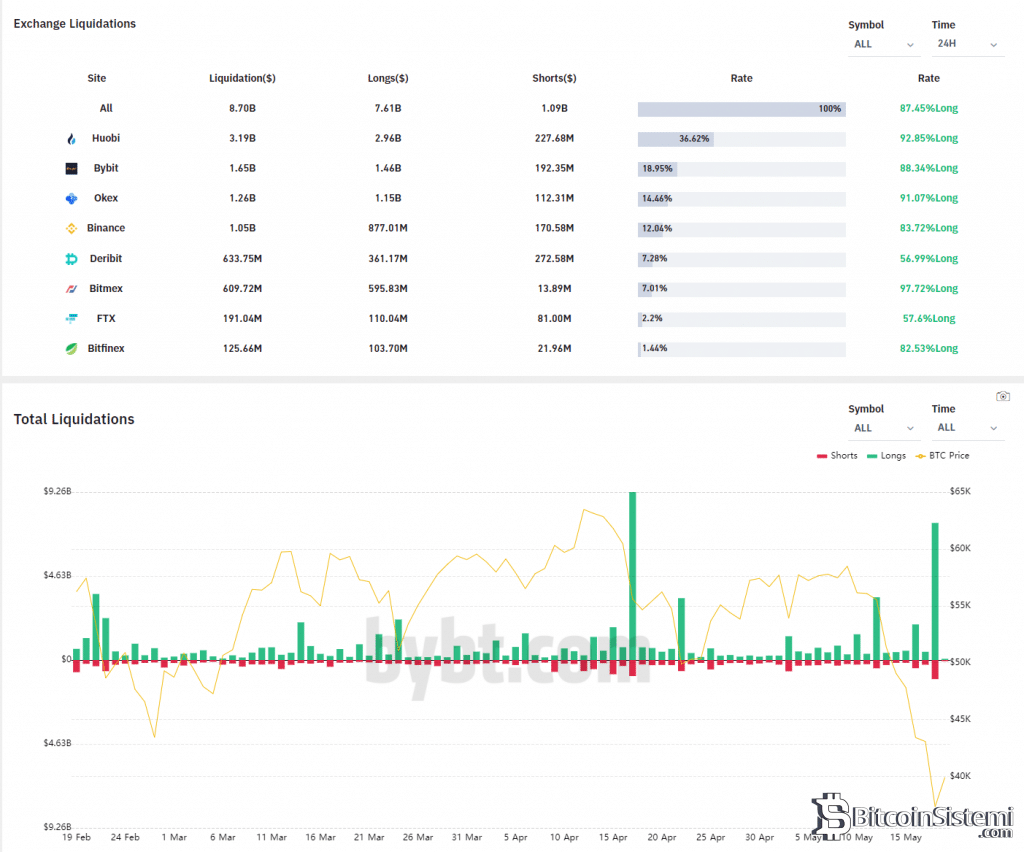Image resolution: width=1024 pixels, height=852 pixels.
Task: Open Time ALL dropdown in Total Liquidations
Action: coord(966,428)
